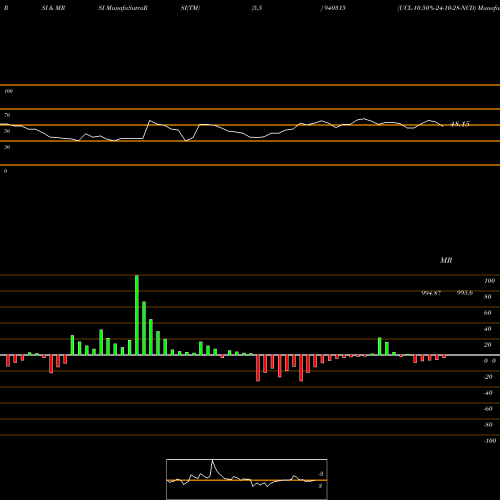Click RSI scale label 30

point(7,147)
